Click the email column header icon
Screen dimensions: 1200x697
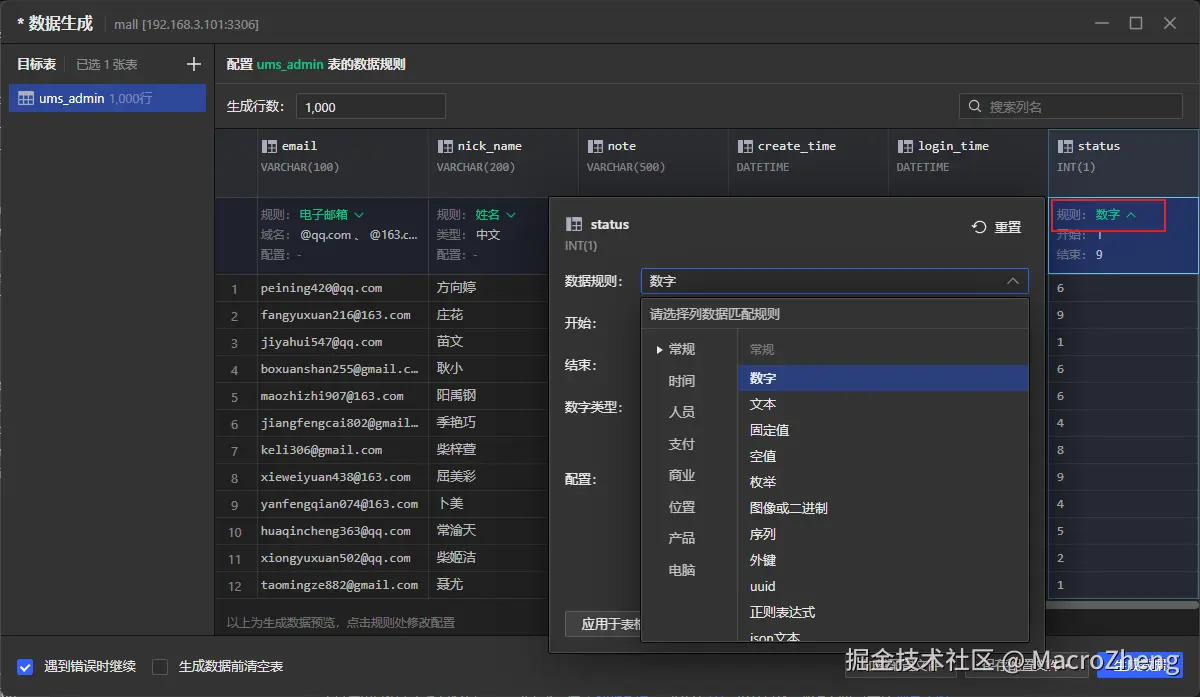click(x=269, y=146)
